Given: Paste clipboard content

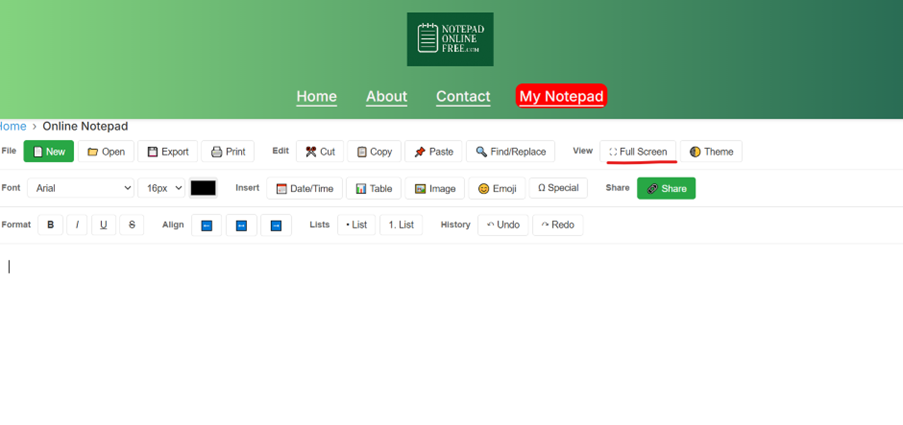Looking at the screenshot, I should [x=433, y=152].
